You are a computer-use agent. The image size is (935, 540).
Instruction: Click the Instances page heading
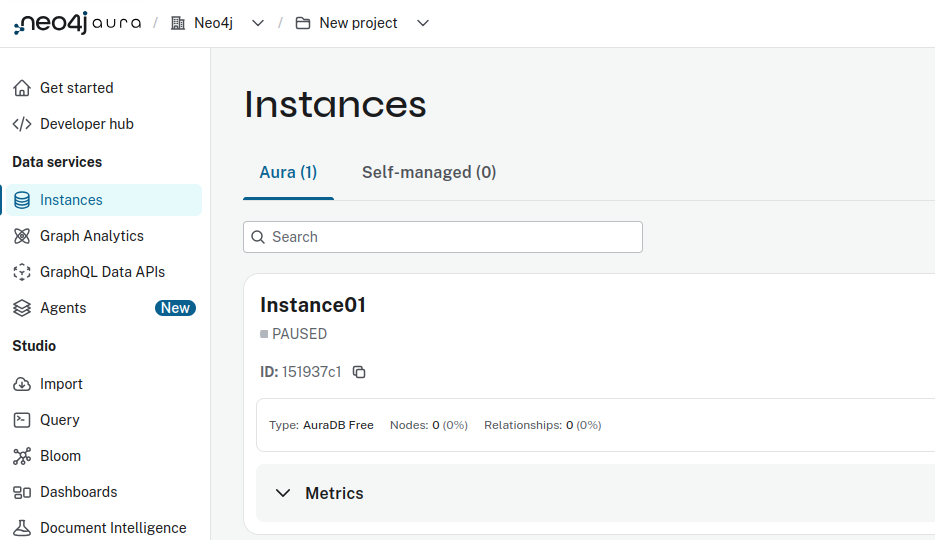pos(335,105)
